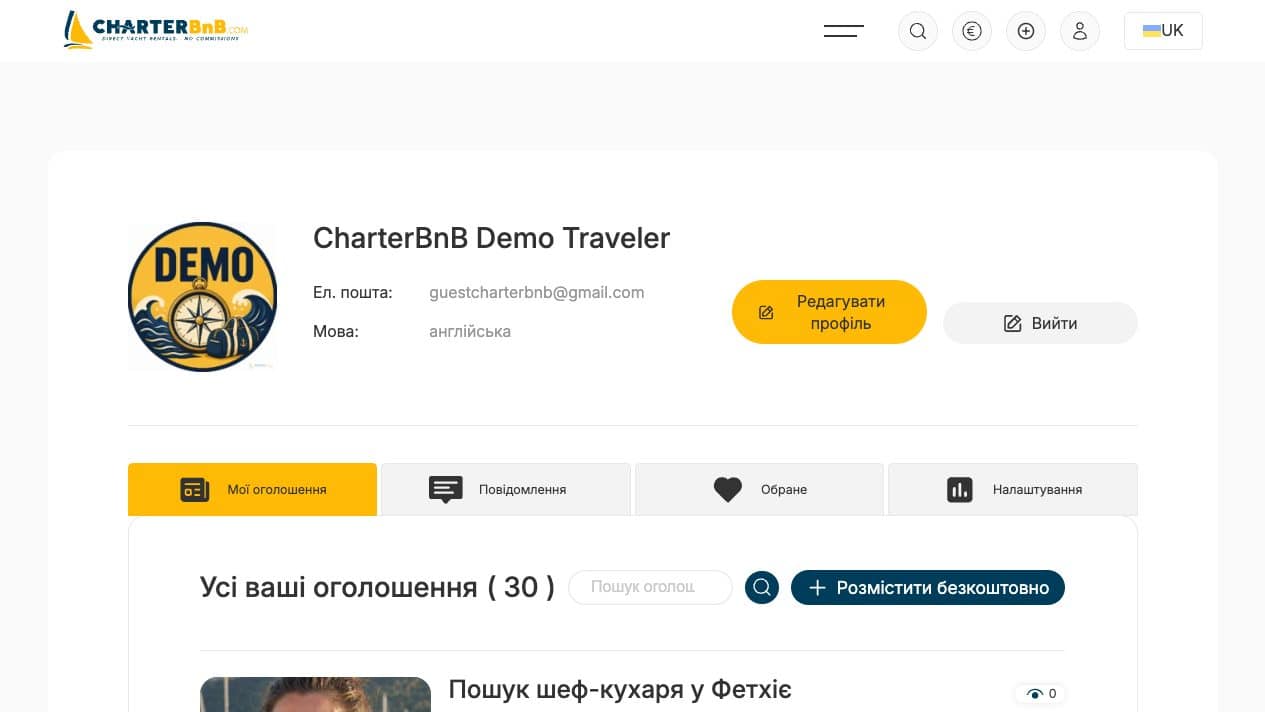Open the euro currency selector icon

[x=972, y=31]
